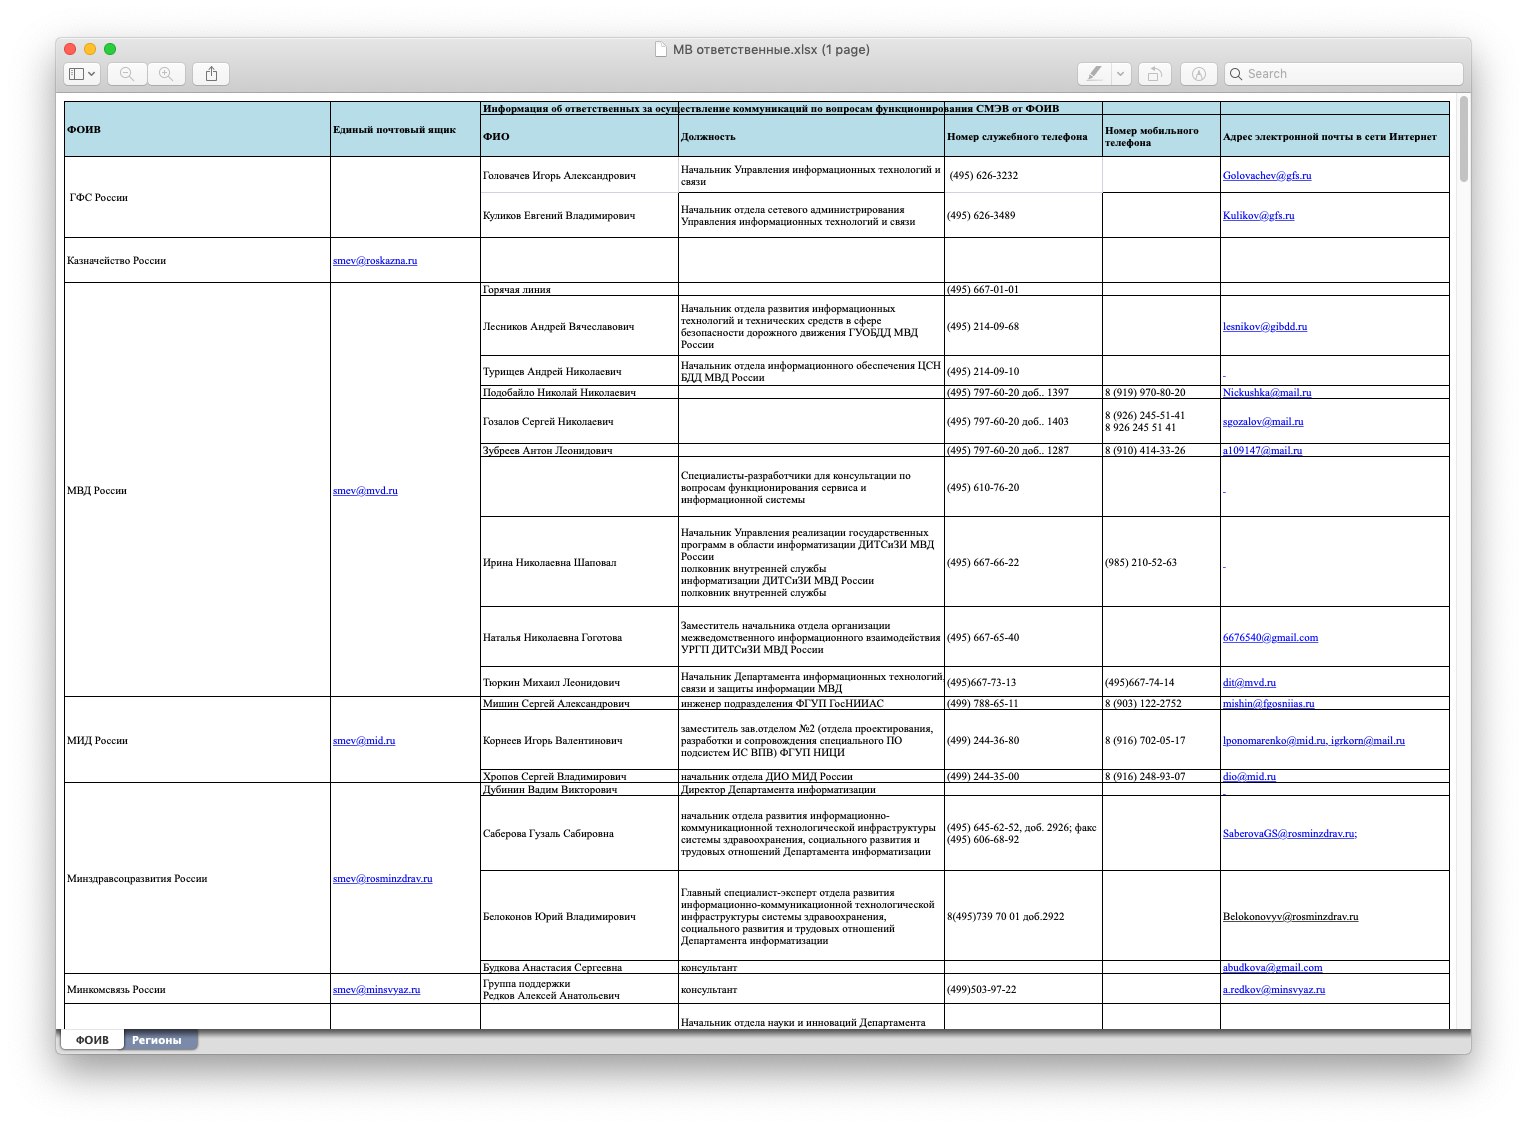Expand the highlight color dropdown arrow
Screen dimensions: 1527x1128
pyautogui.click(x=1121, y=74)
